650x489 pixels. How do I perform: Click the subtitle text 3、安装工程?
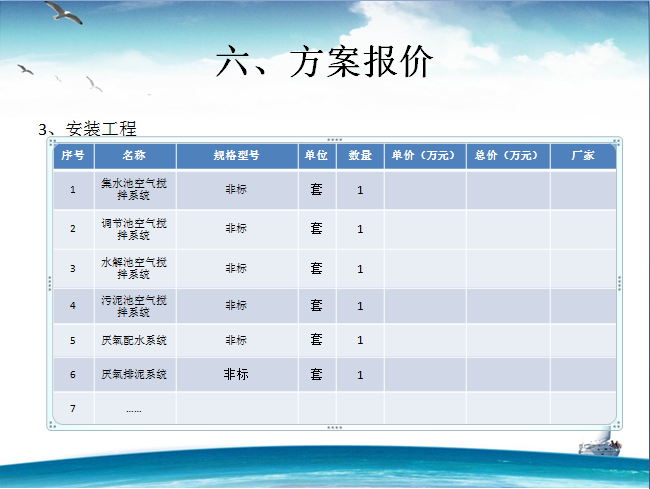click(x=87, y=129)
